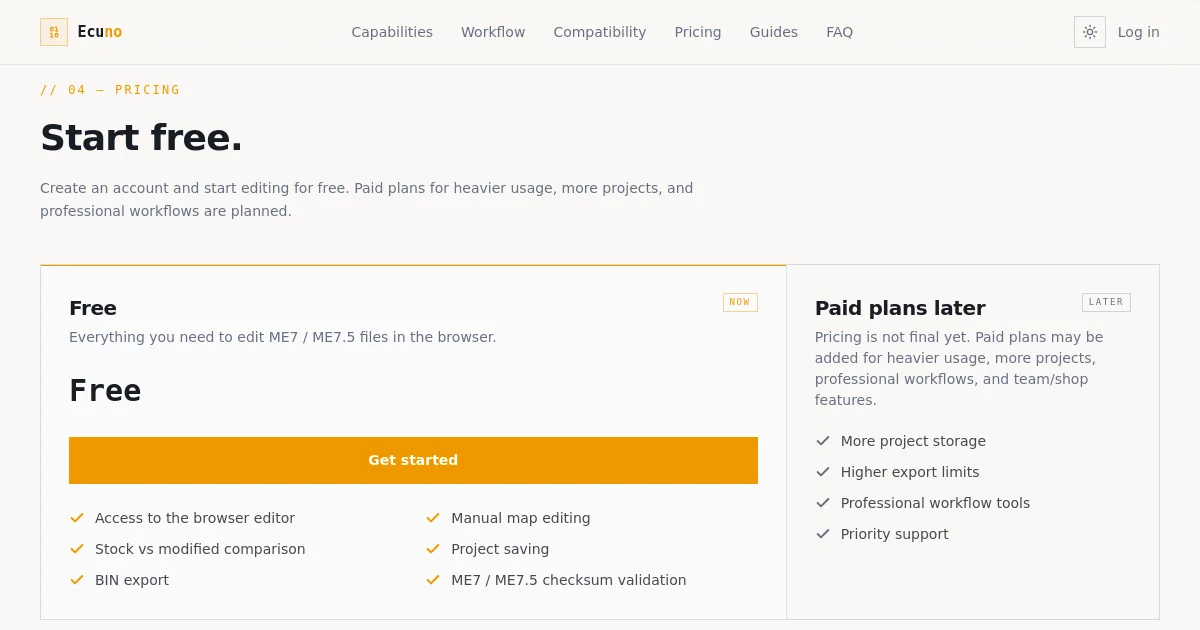Click Priority support text
This screenshot has height=630, width=1200.
pos(895,534)
